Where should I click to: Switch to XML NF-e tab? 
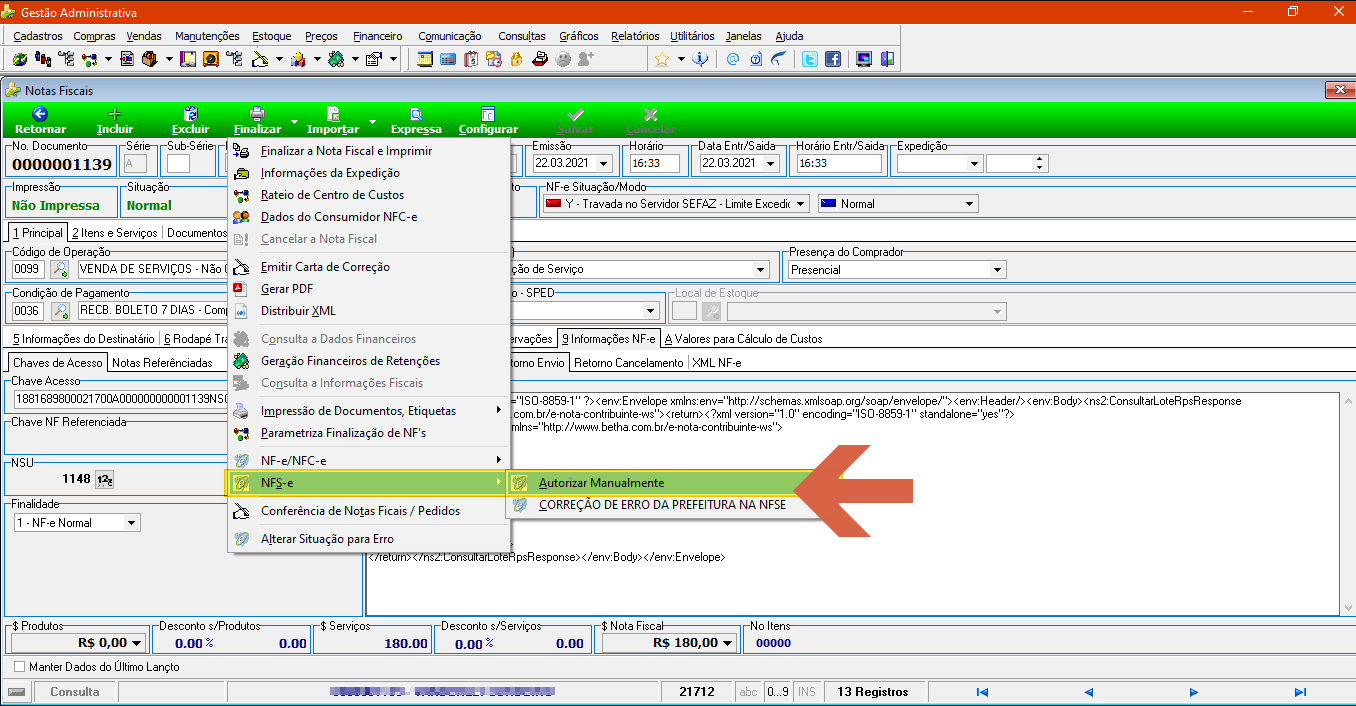pos(717,362)
